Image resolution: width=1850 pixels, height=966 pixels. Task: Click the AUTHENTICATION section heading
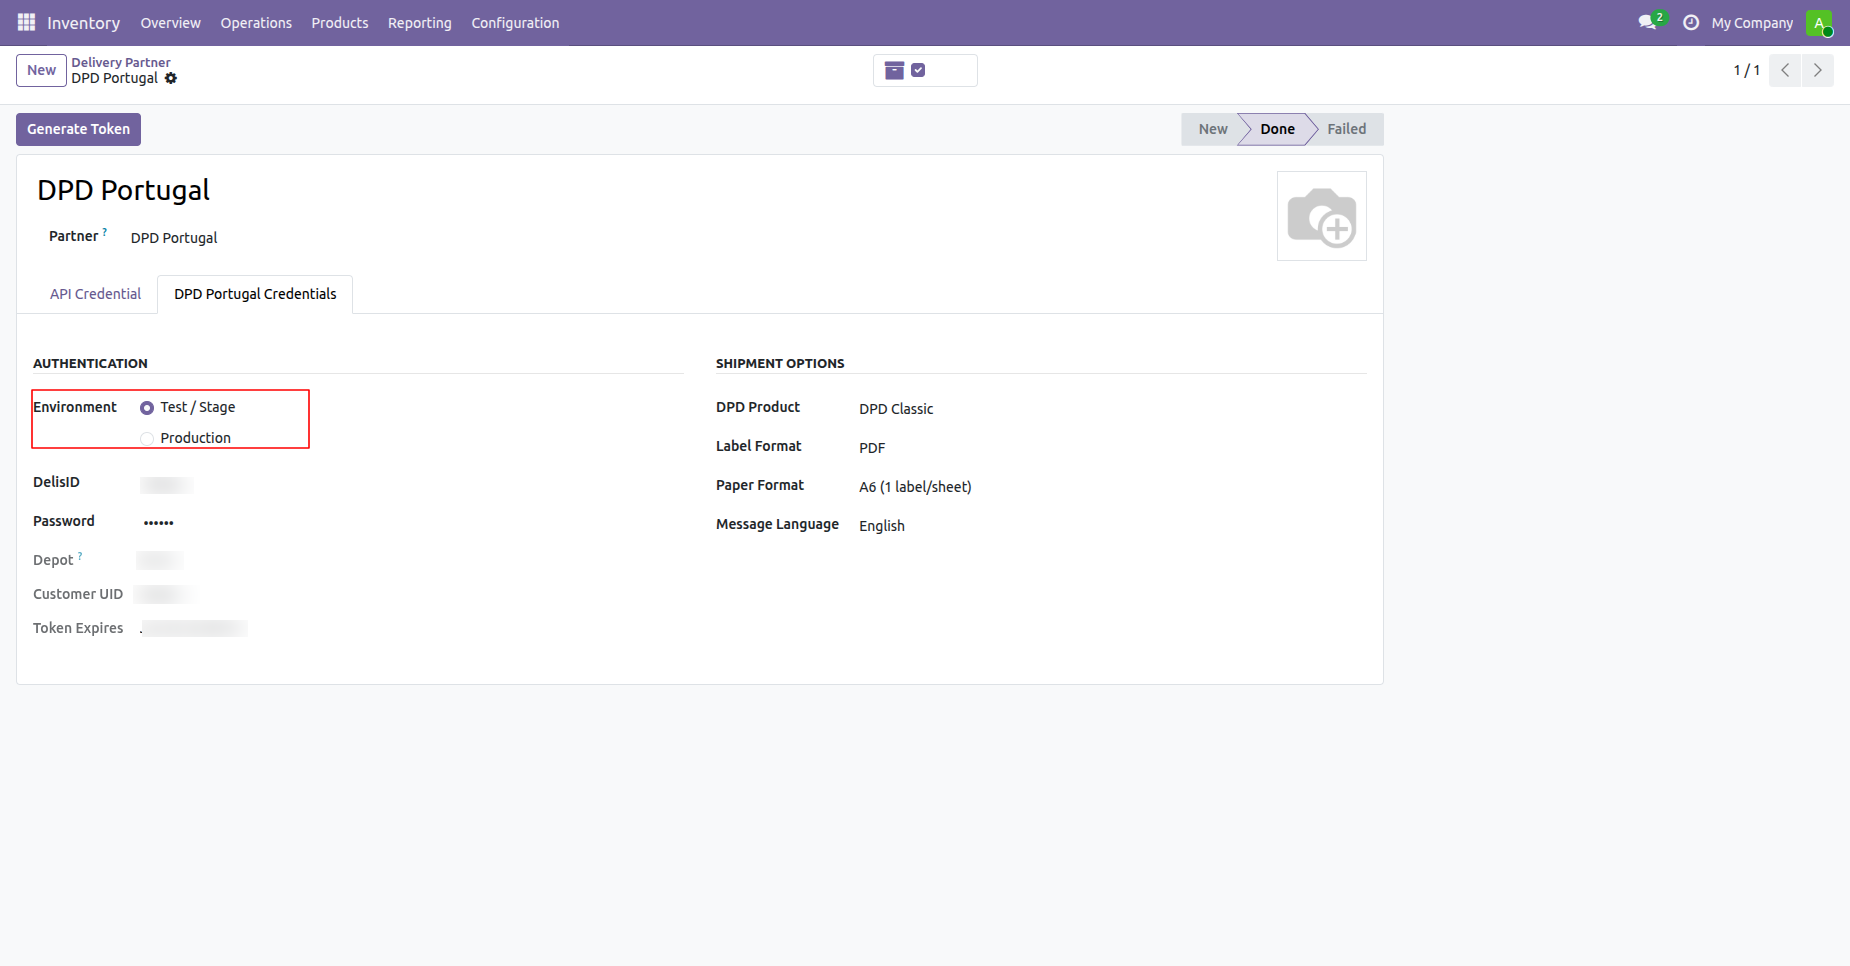[90, 363]
